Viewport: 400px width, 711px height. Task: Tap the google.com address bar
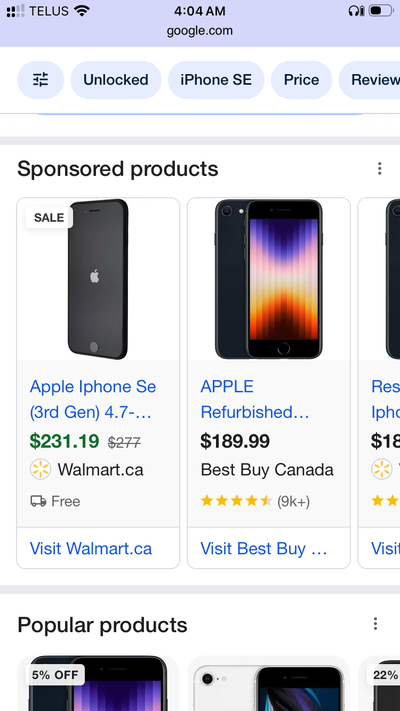coord(200,31)
